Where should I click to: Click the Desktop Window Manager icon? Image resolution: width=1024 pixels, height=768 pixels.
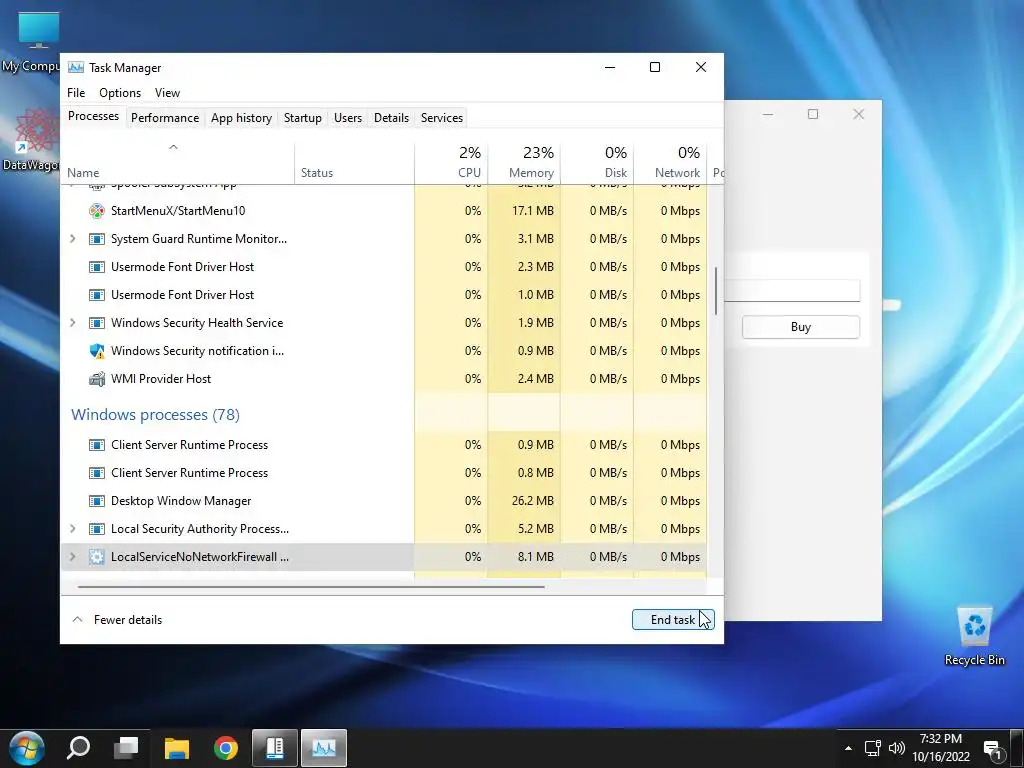(x=97, y=501)
